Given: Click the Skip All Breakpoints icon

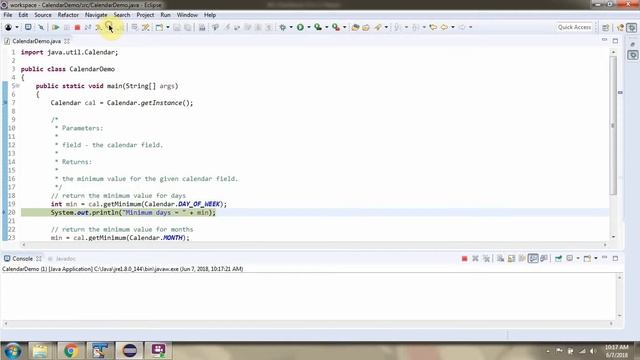Looking at the screenshot, I should tap(41, 27).
